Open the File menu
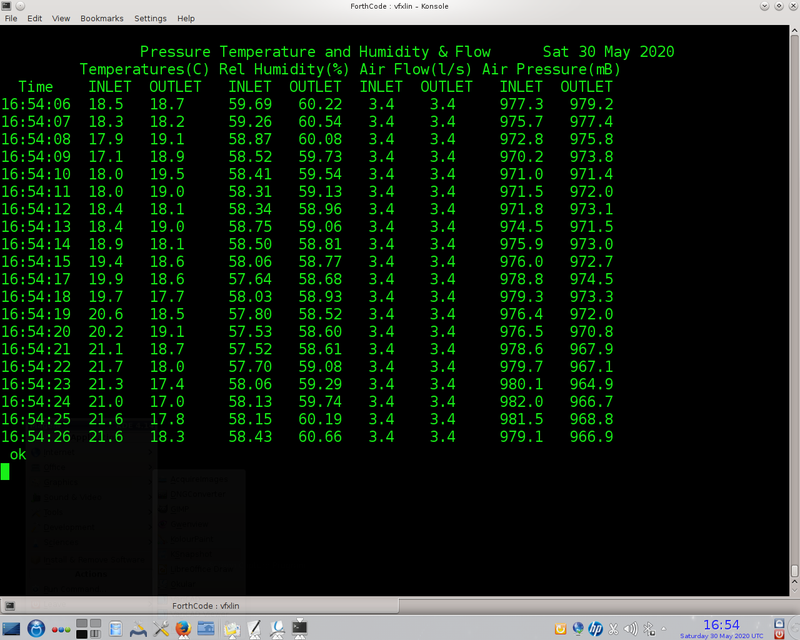800x640 pixels. (11, 17)
